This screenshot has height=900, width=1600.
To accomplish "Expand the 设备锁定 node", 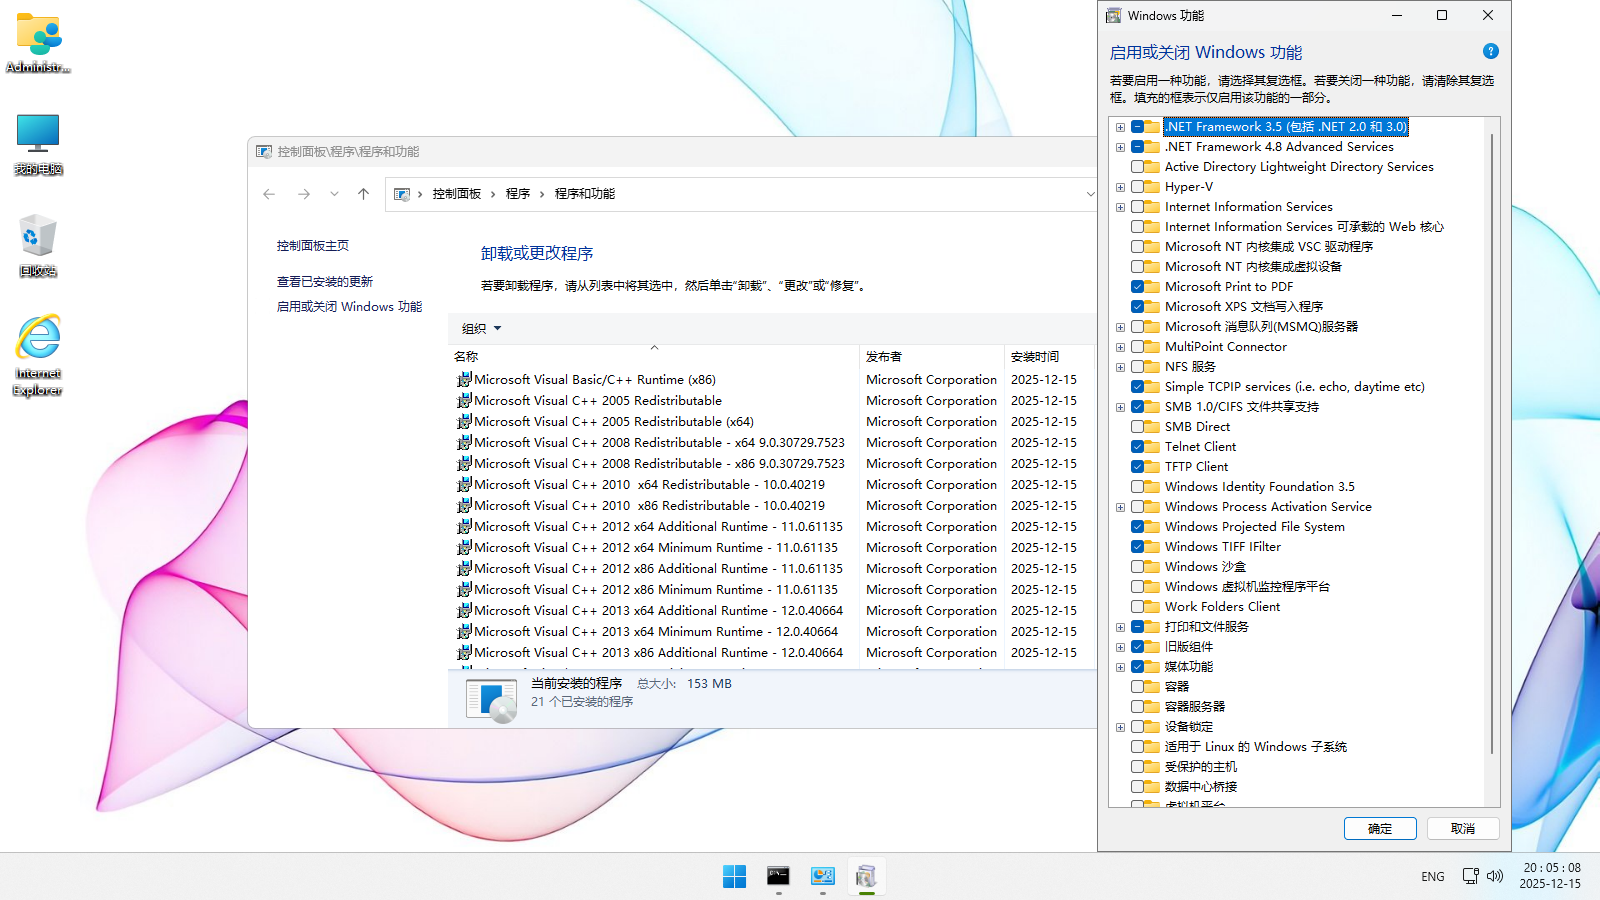I will 1120,727.
